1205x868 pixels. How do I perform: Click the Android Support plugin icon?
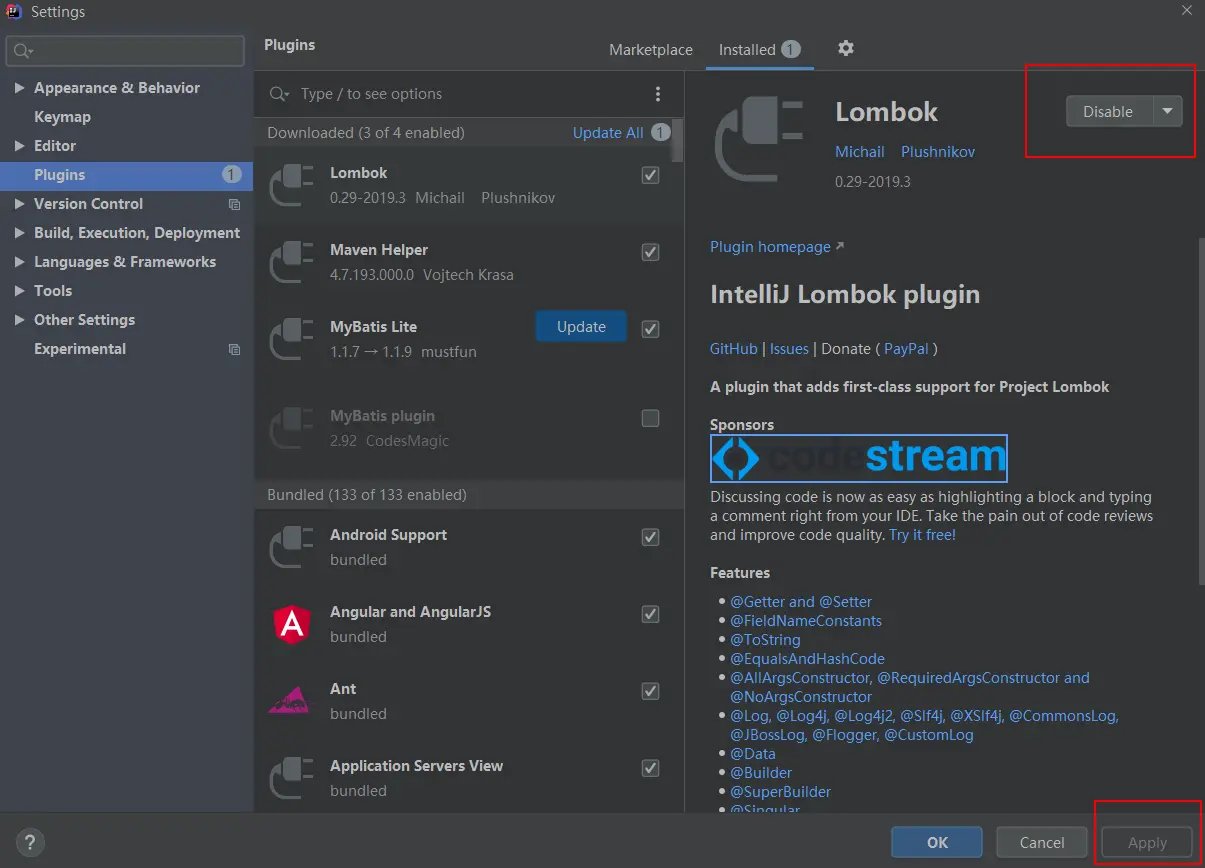292,547
